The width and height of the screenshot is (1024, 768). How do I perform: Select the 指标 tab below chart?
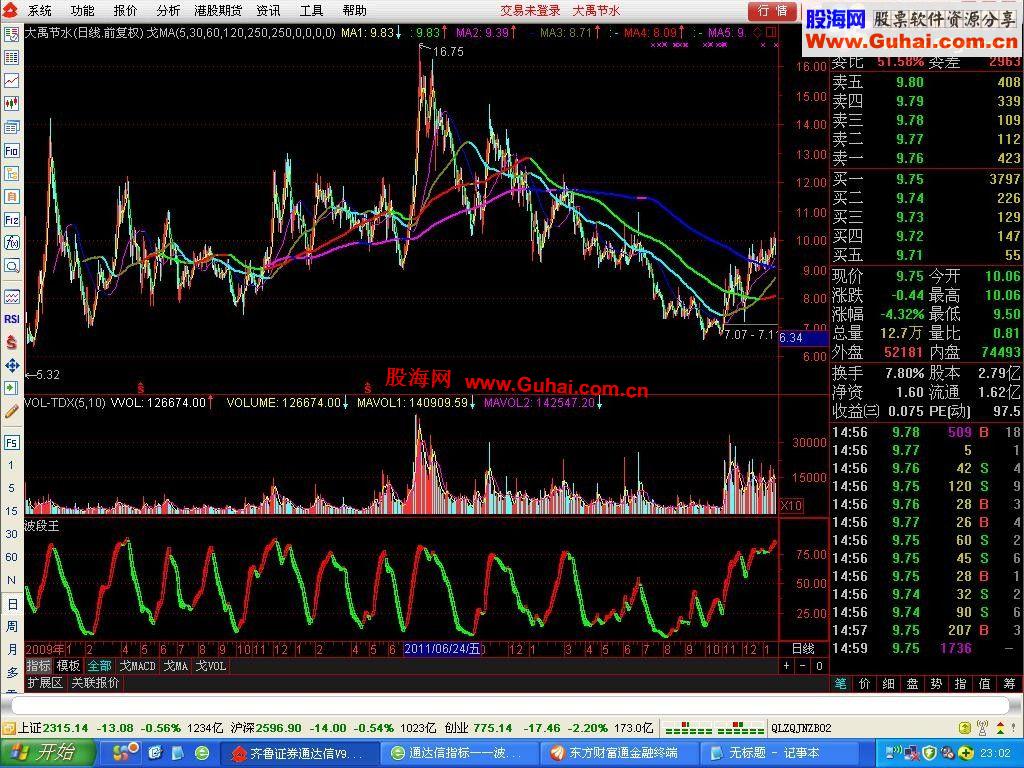coord(39,665)
